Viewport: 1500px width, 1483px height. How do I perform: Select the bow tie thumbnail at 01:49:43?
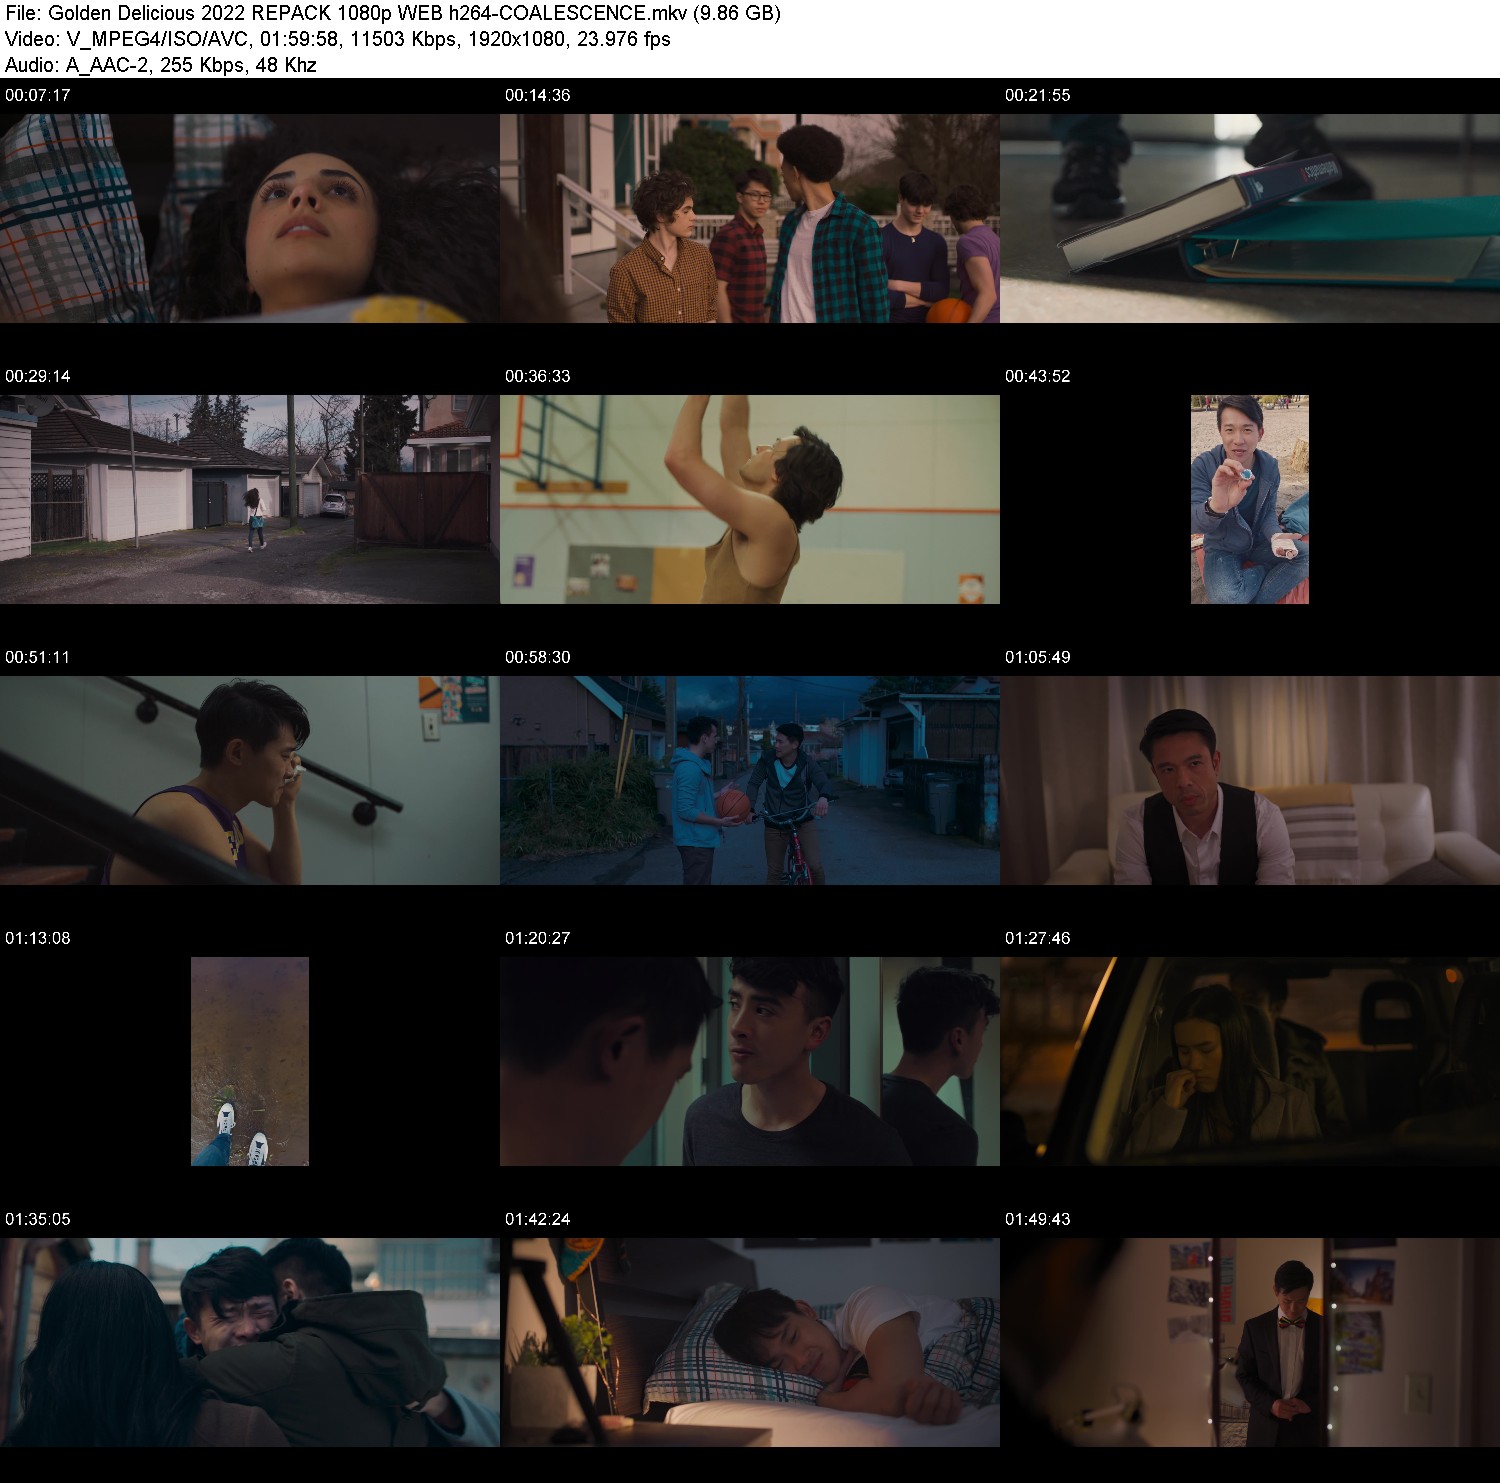pyautogui.click(x=1250, y=1342)
